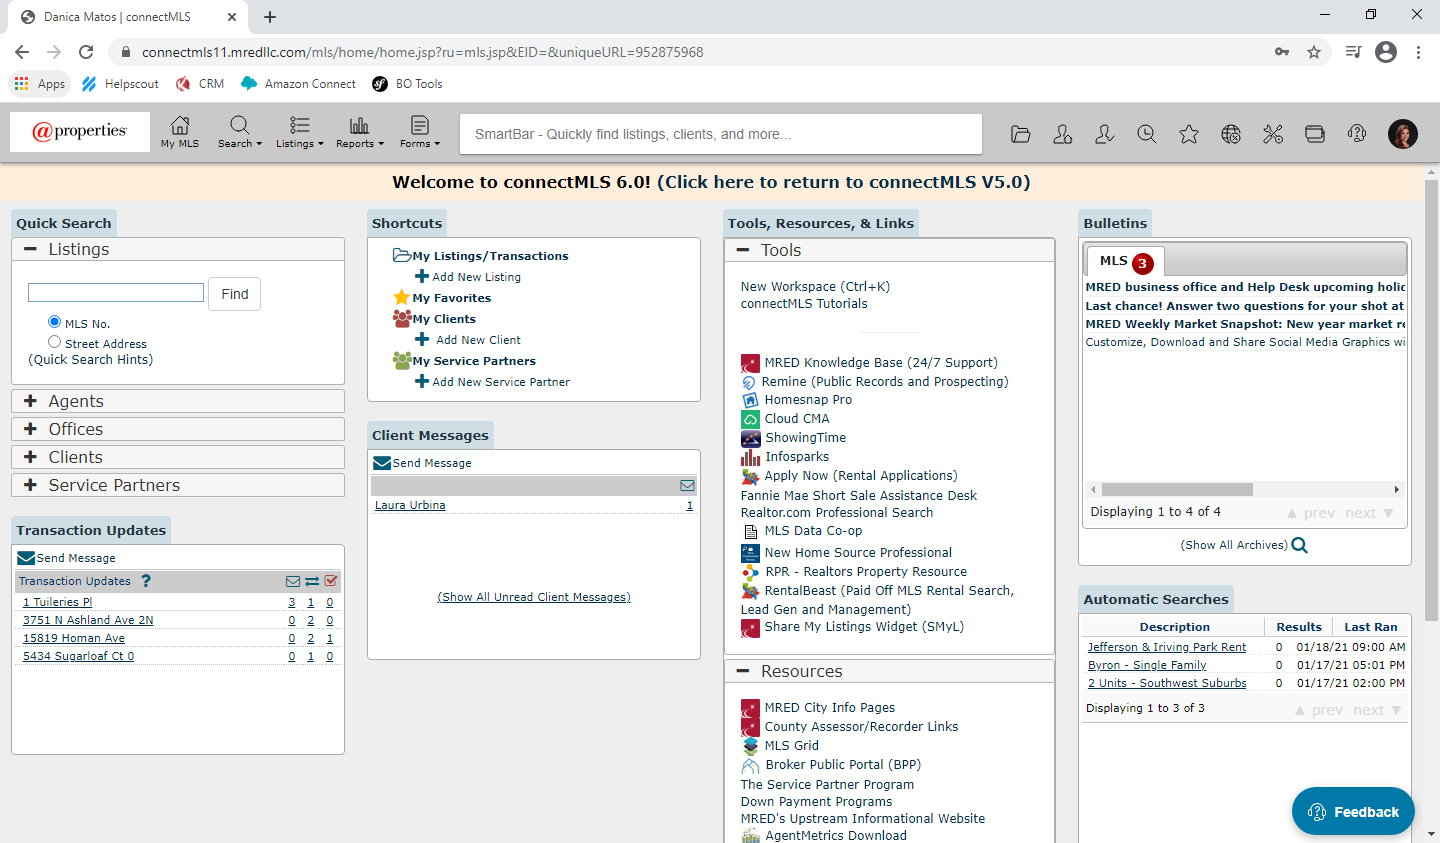
Task: Click the checkmark icon in Transaction Updates header
Action: click(331, 581)
